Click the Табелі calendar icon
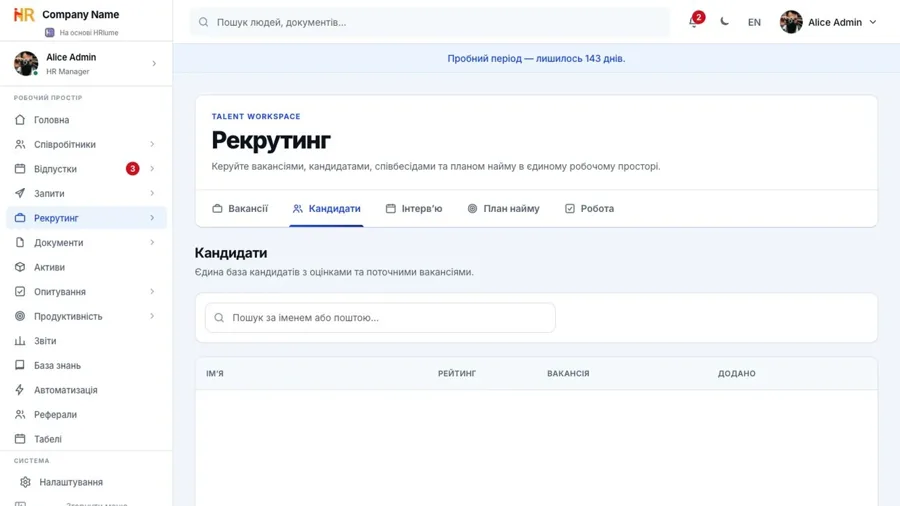 coord(20,439)
